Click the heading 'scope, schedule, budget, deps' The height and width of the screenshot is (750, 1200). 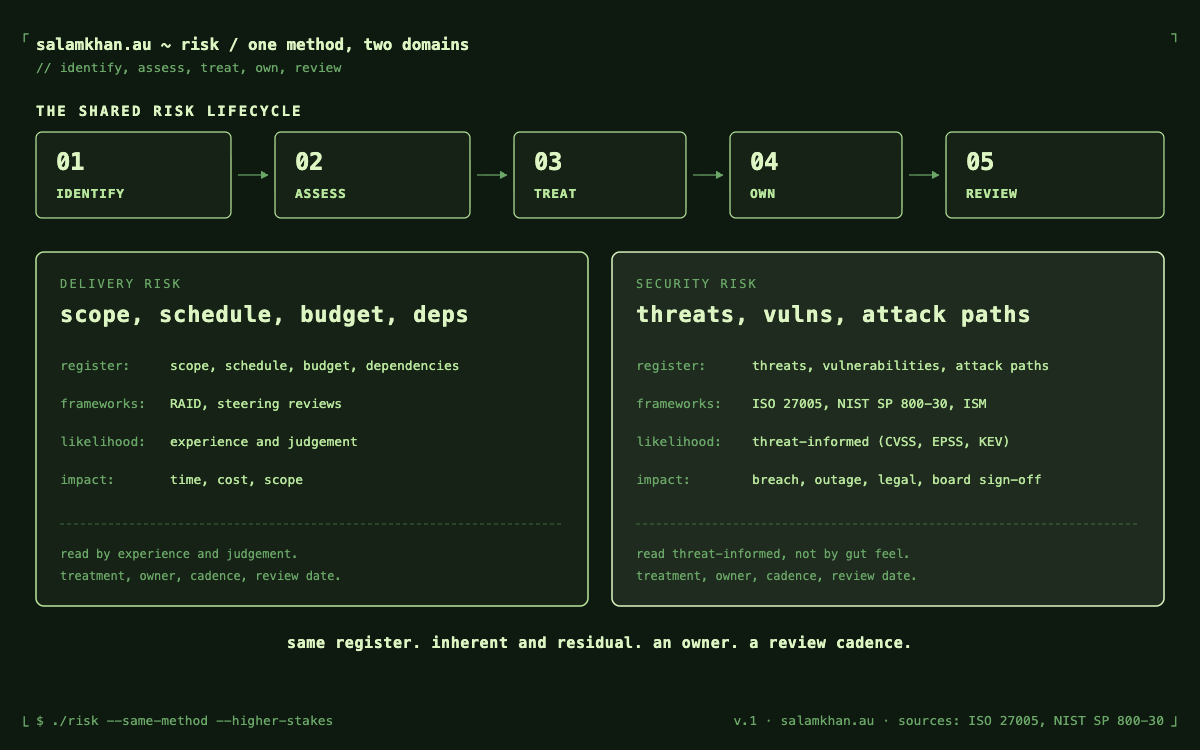tap(264, 314)
